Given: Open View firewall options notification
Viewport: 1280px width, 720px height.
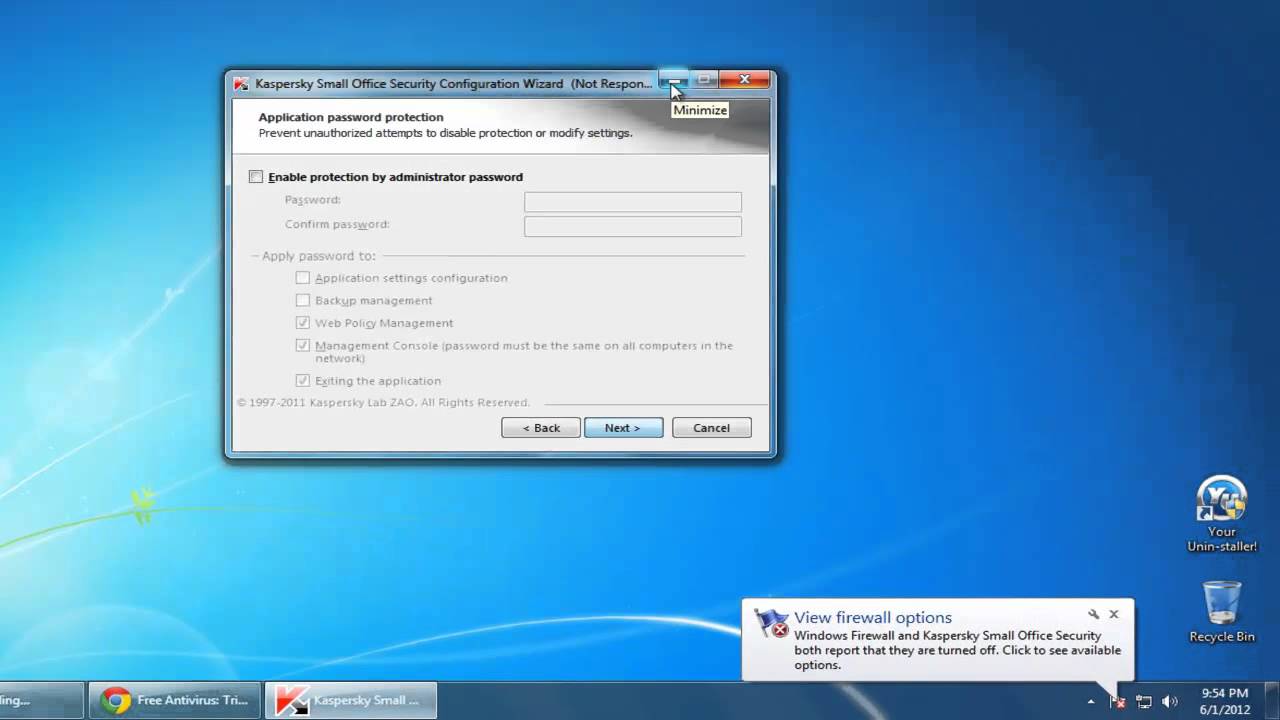Looking at the screenshot, I should pos(873,618).
